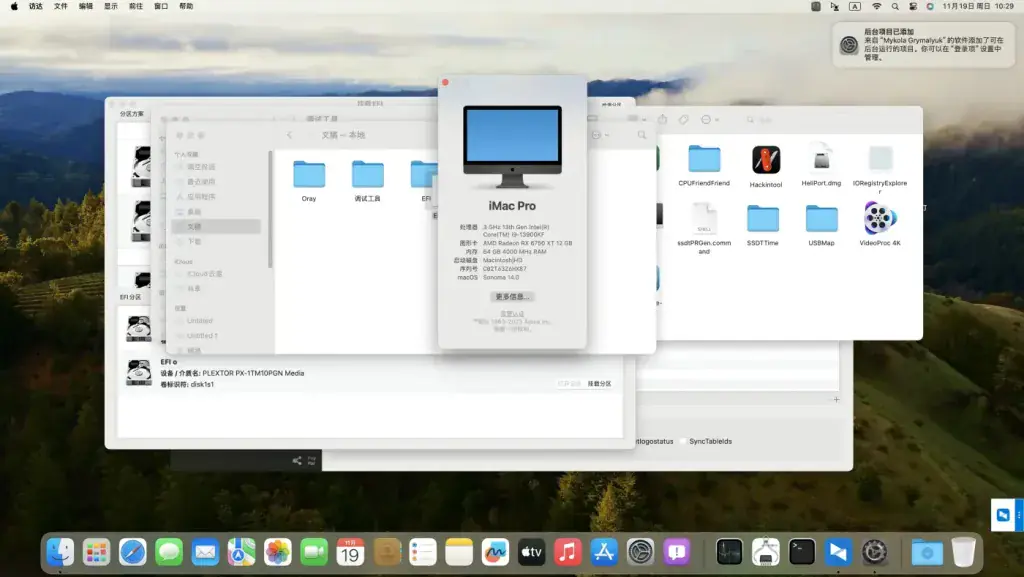This screenshot has height=577, width=1024.
Task: Click the back arrow in the front Finder window
Action: 289,134
